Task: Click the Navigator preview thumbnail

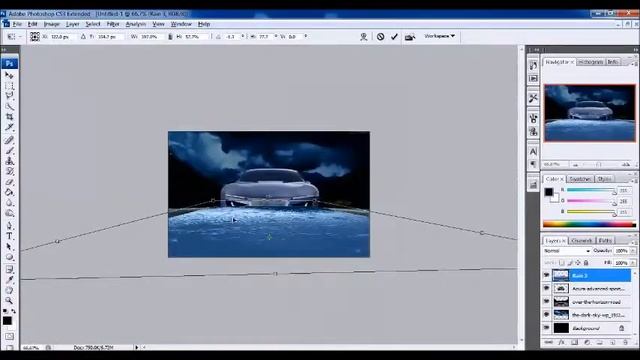Action: coord(590,113)
